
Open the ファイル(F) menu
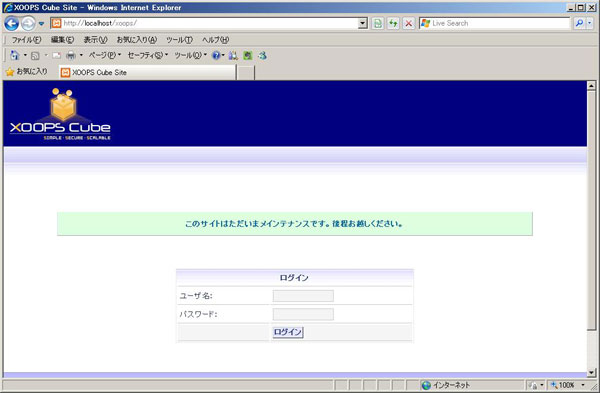pyautogui.click(x=26, y=40)
